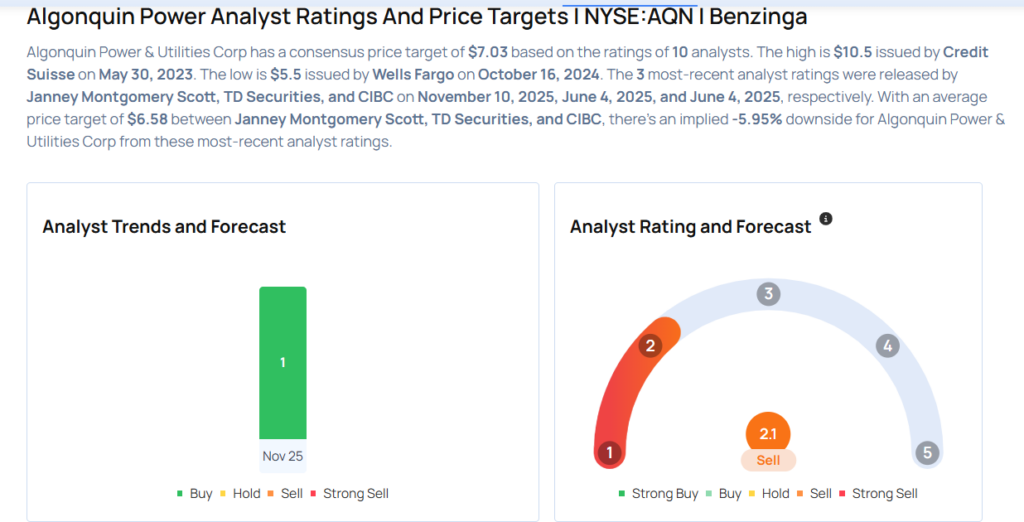Toggle the Hold legend in Analyst Trends chart
The image size is (1024, 522).
coord(240,493)
